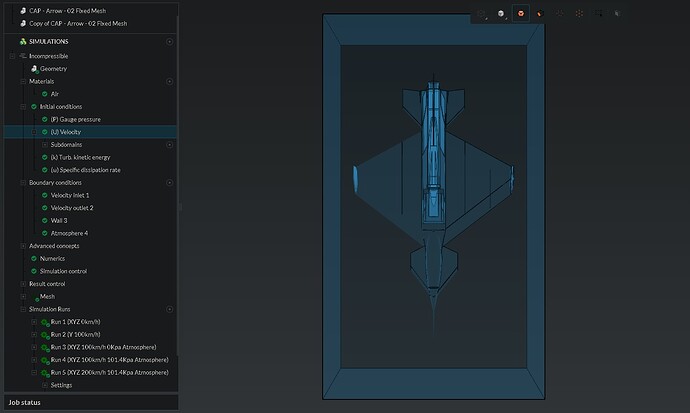Image resolution: width=690 pixels, height=413 pixels.
Task: Collapse the Simulation Runs node
Action: (x=23, y=309)
